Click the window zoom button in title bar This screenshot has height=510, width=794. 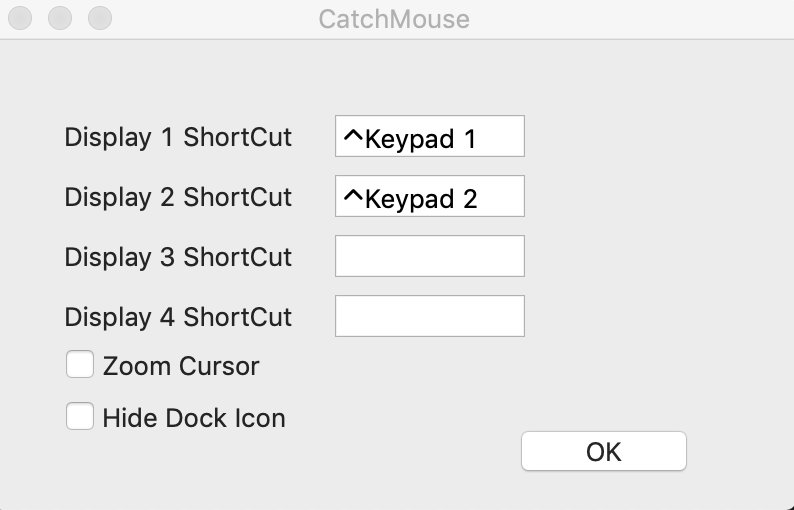(x=100, y=18)
